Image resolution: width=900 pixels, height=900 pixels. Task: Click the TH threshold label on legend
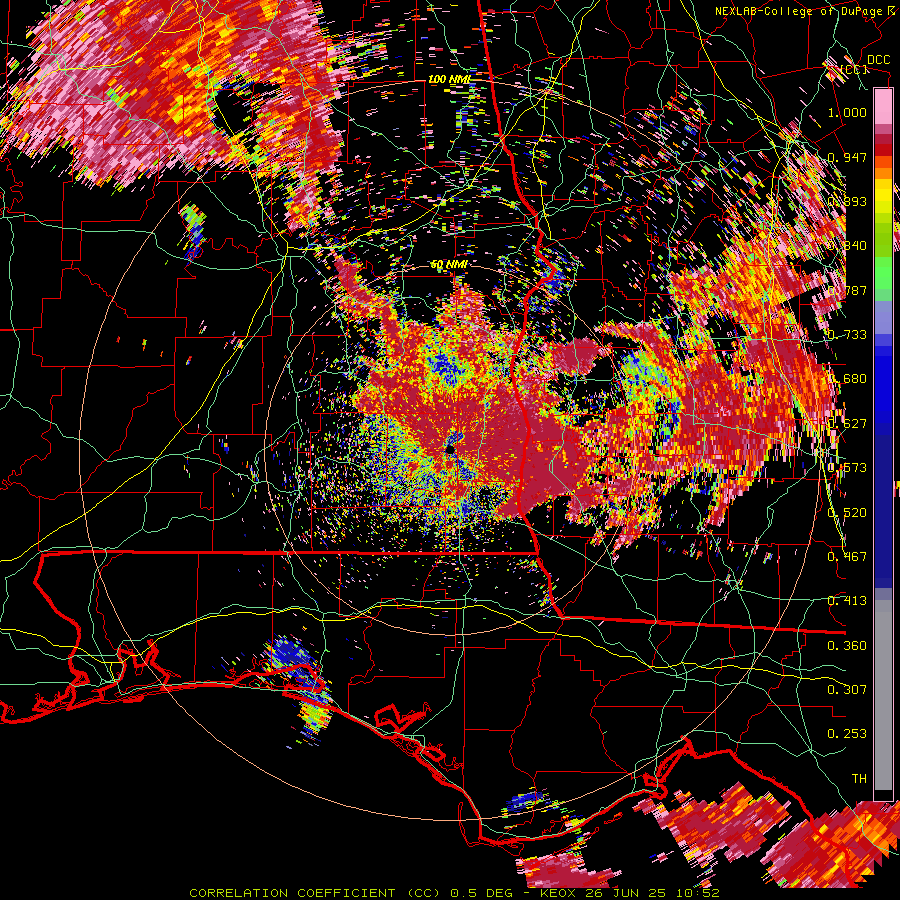tap(859, 778)
